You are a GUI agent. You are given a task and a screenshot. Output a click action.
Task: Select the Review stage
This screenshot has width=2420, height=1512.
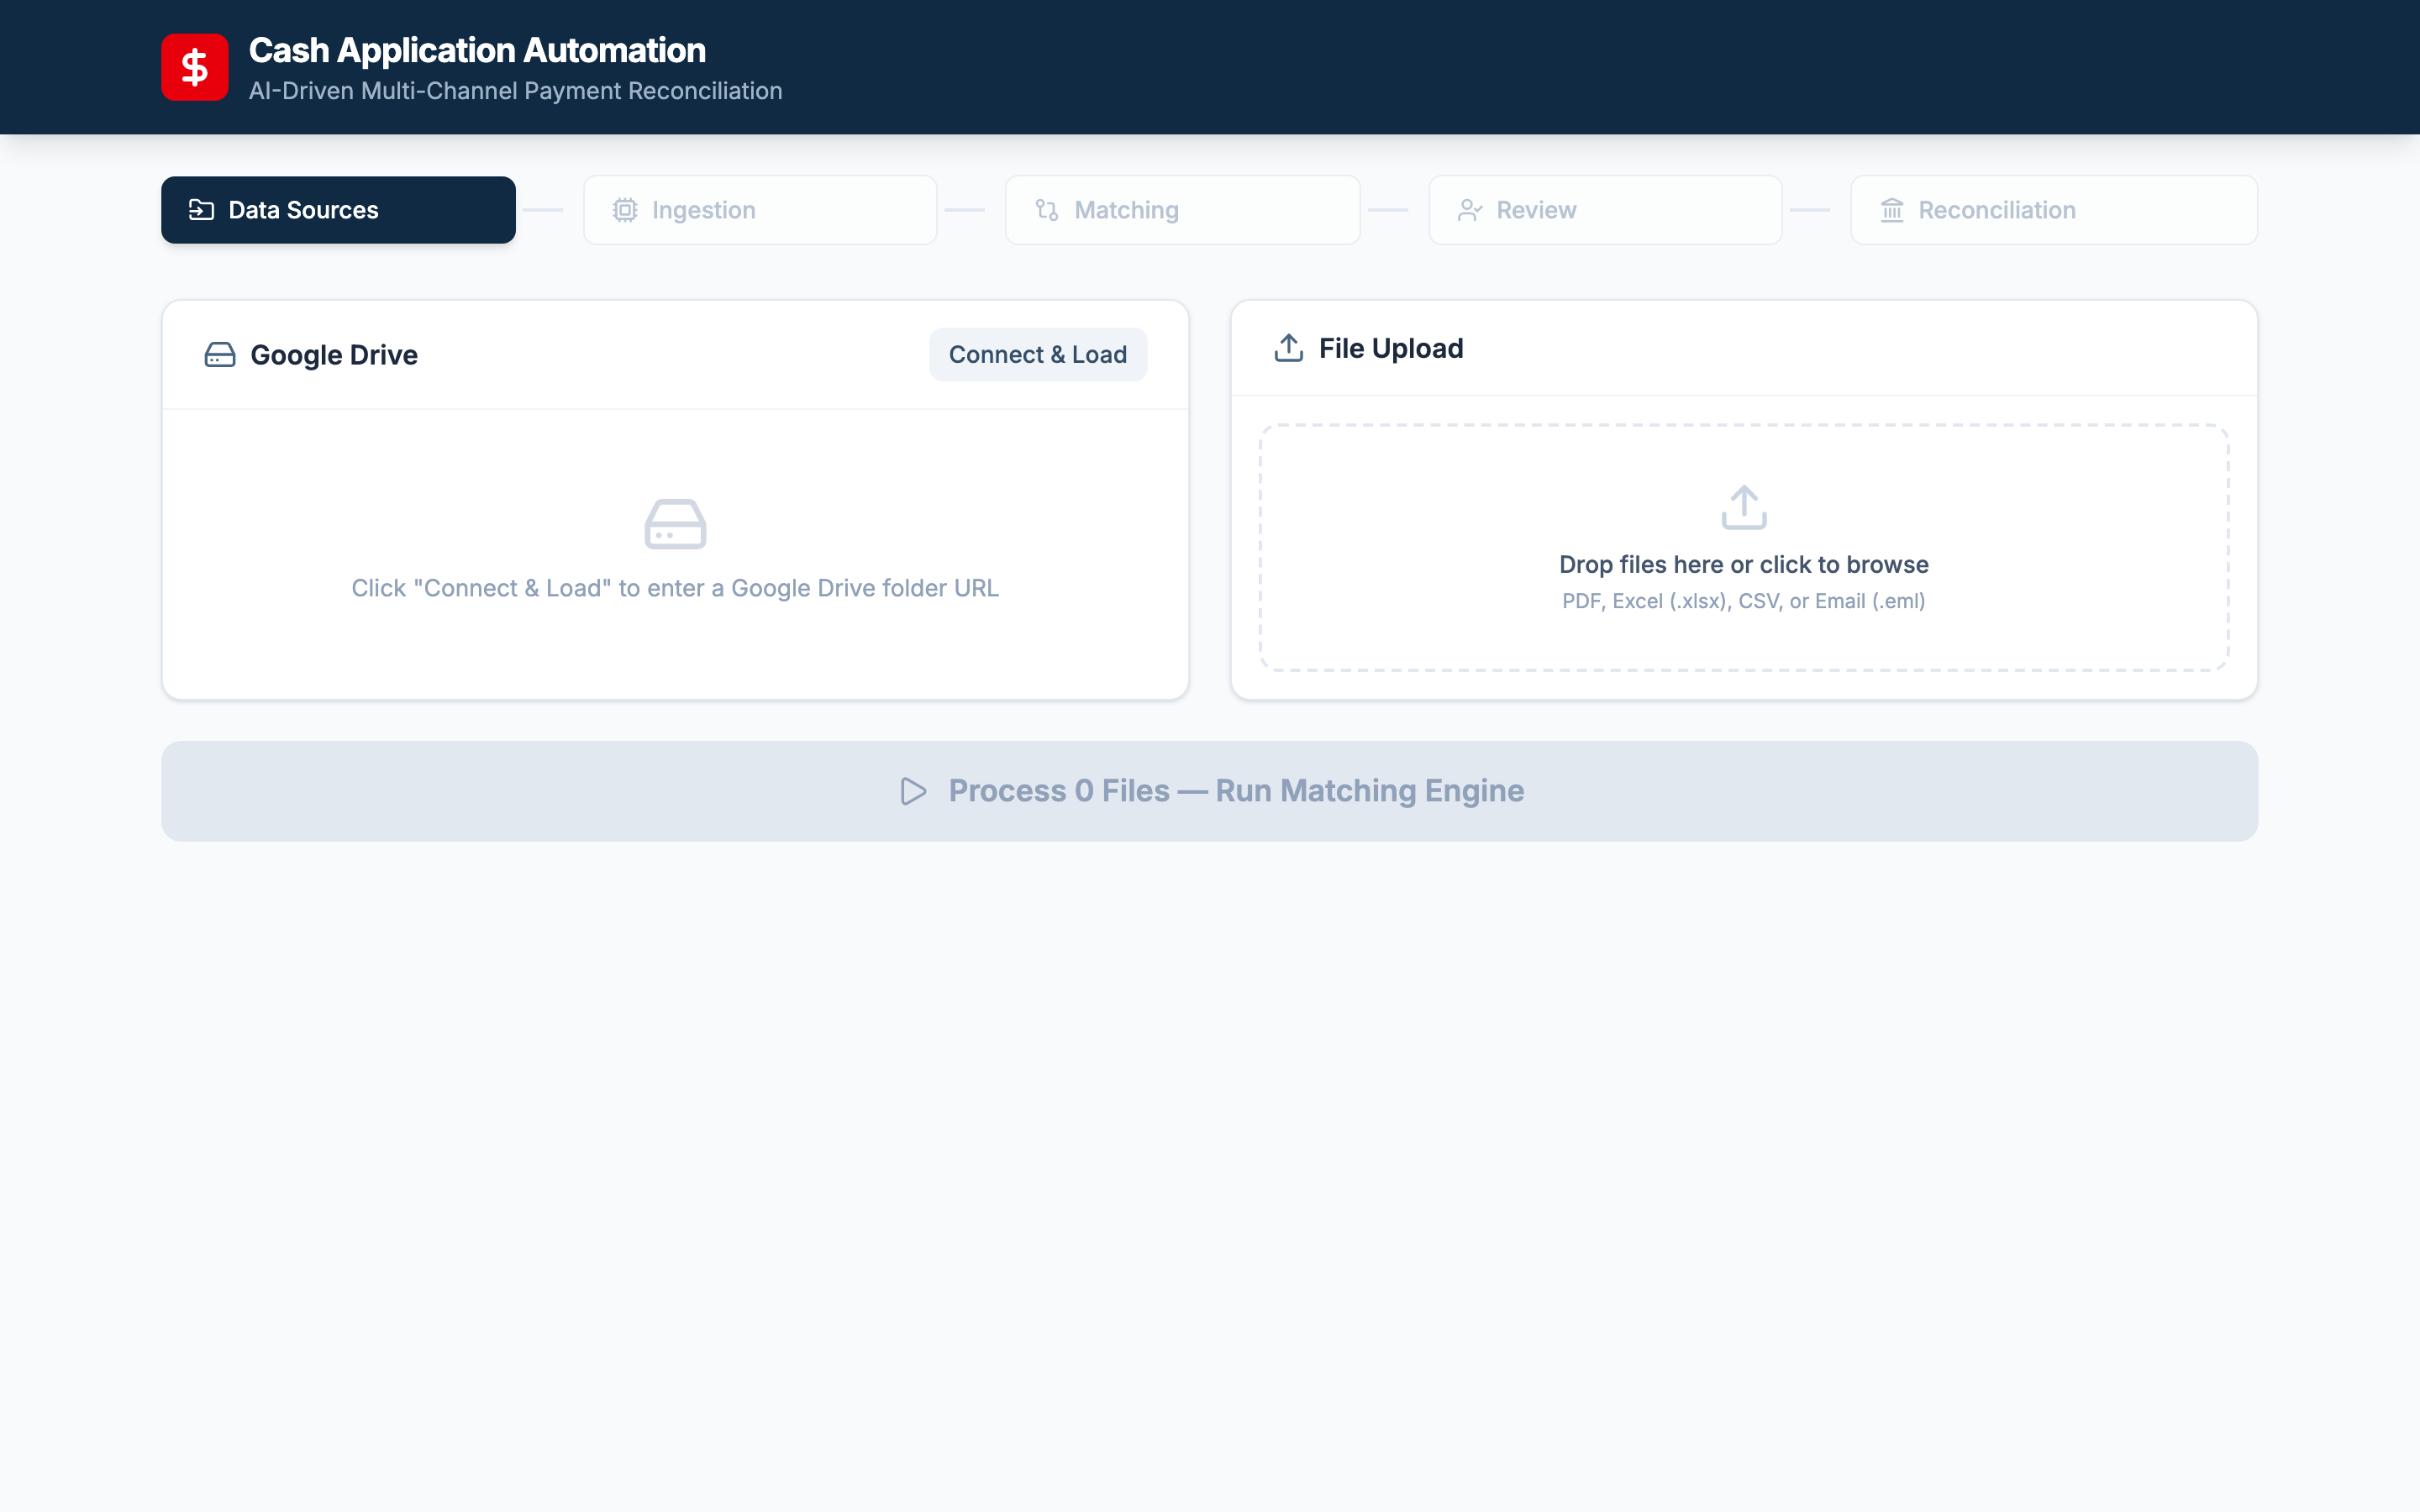point(1604,209)
